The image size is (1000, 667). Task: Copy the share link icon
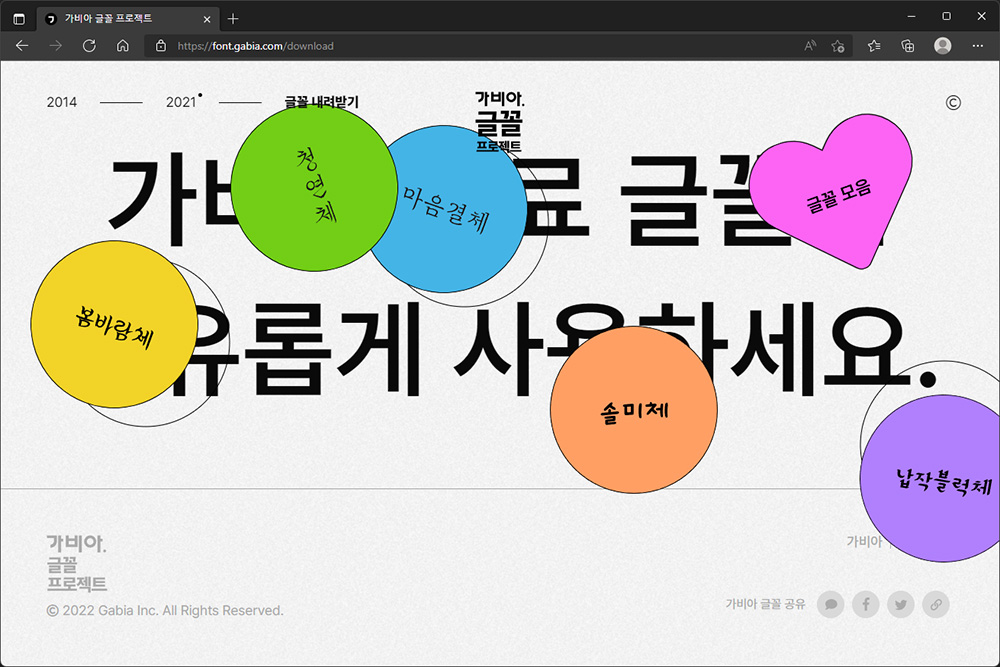coord(936,604)
